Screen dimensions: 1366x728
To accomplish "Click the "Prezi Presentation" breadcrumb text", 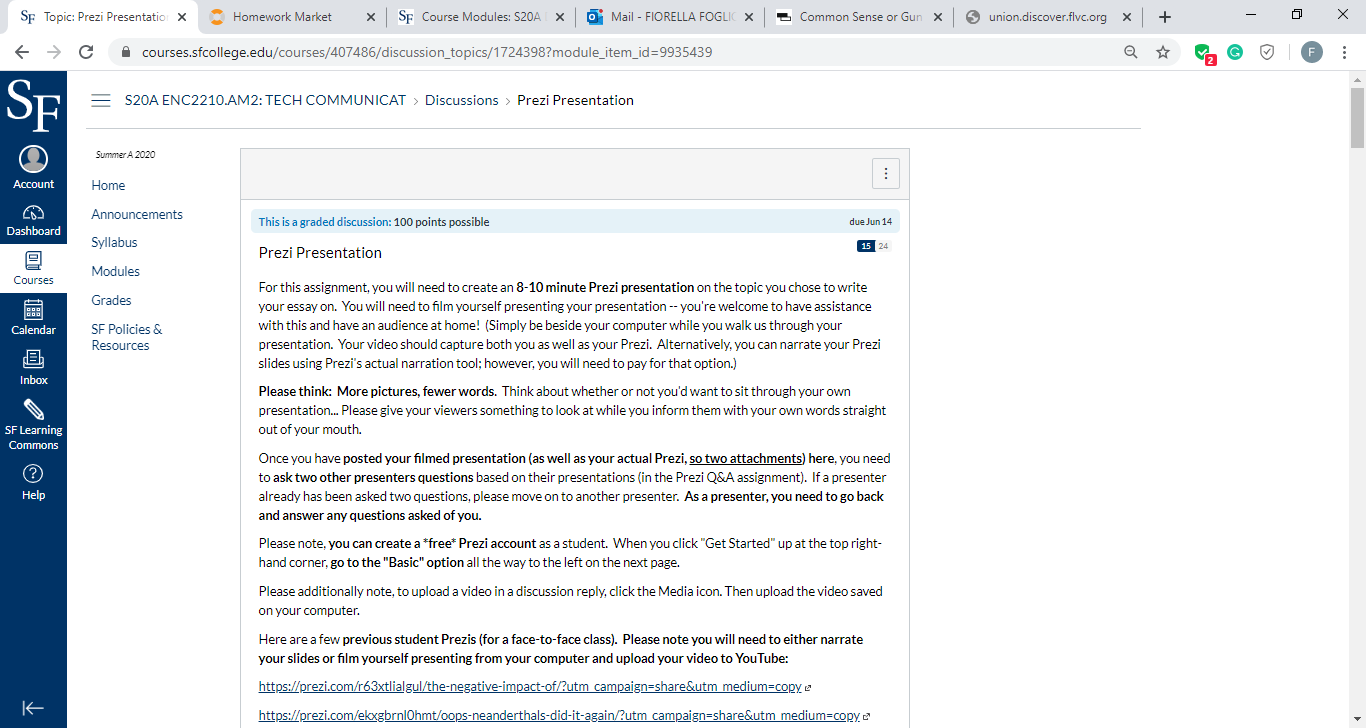I will pyautogui.click(x=575, y=100).
